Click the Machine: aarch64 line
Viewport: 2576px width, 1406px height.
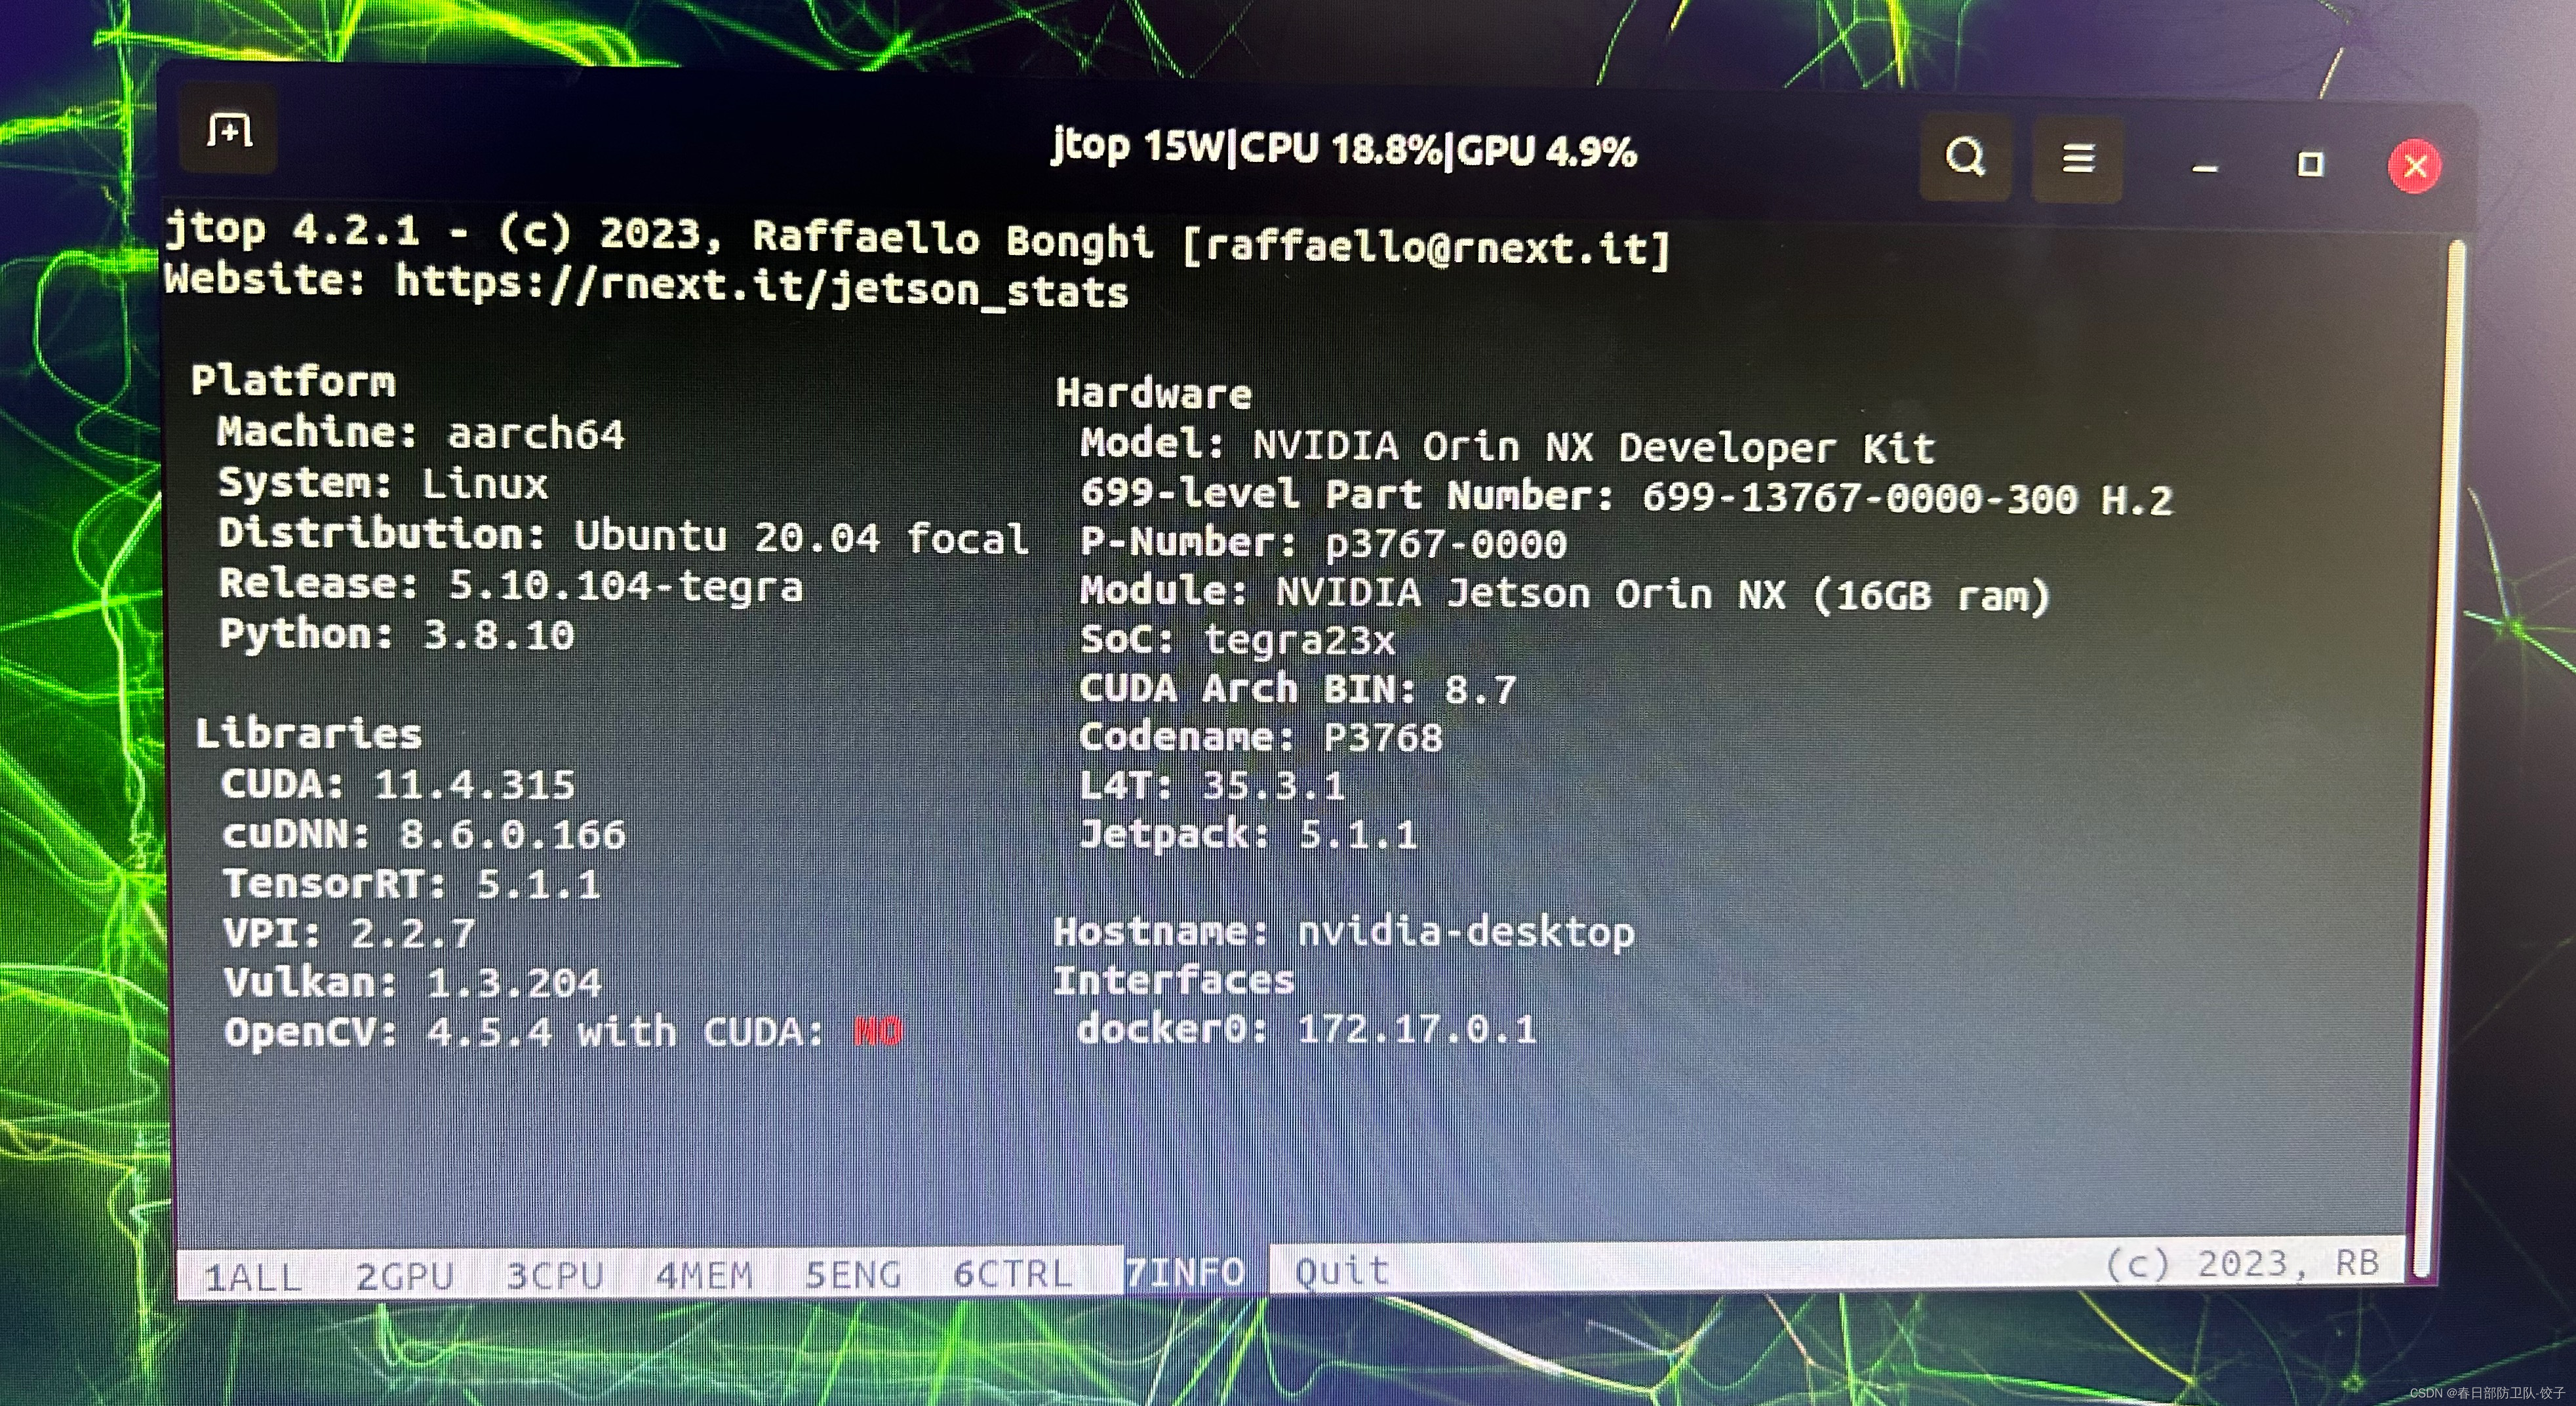pos(421,433)
